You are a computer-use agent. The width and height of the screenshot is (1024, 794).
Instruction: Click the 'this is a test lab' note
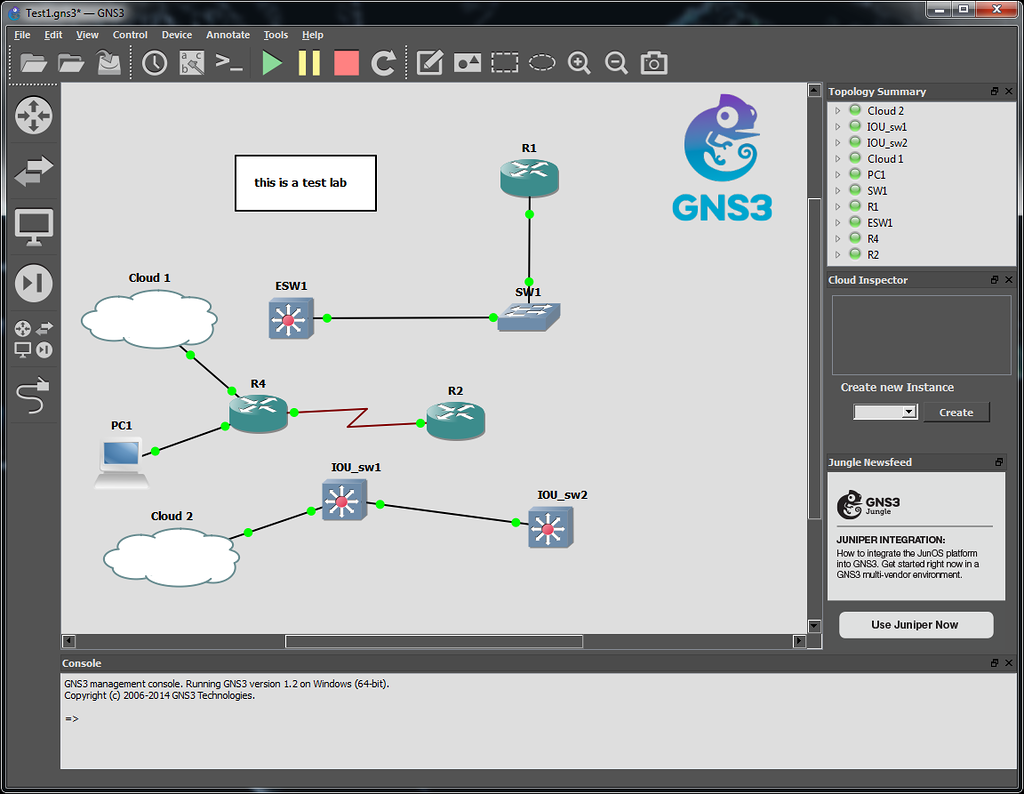click(305, 183)
